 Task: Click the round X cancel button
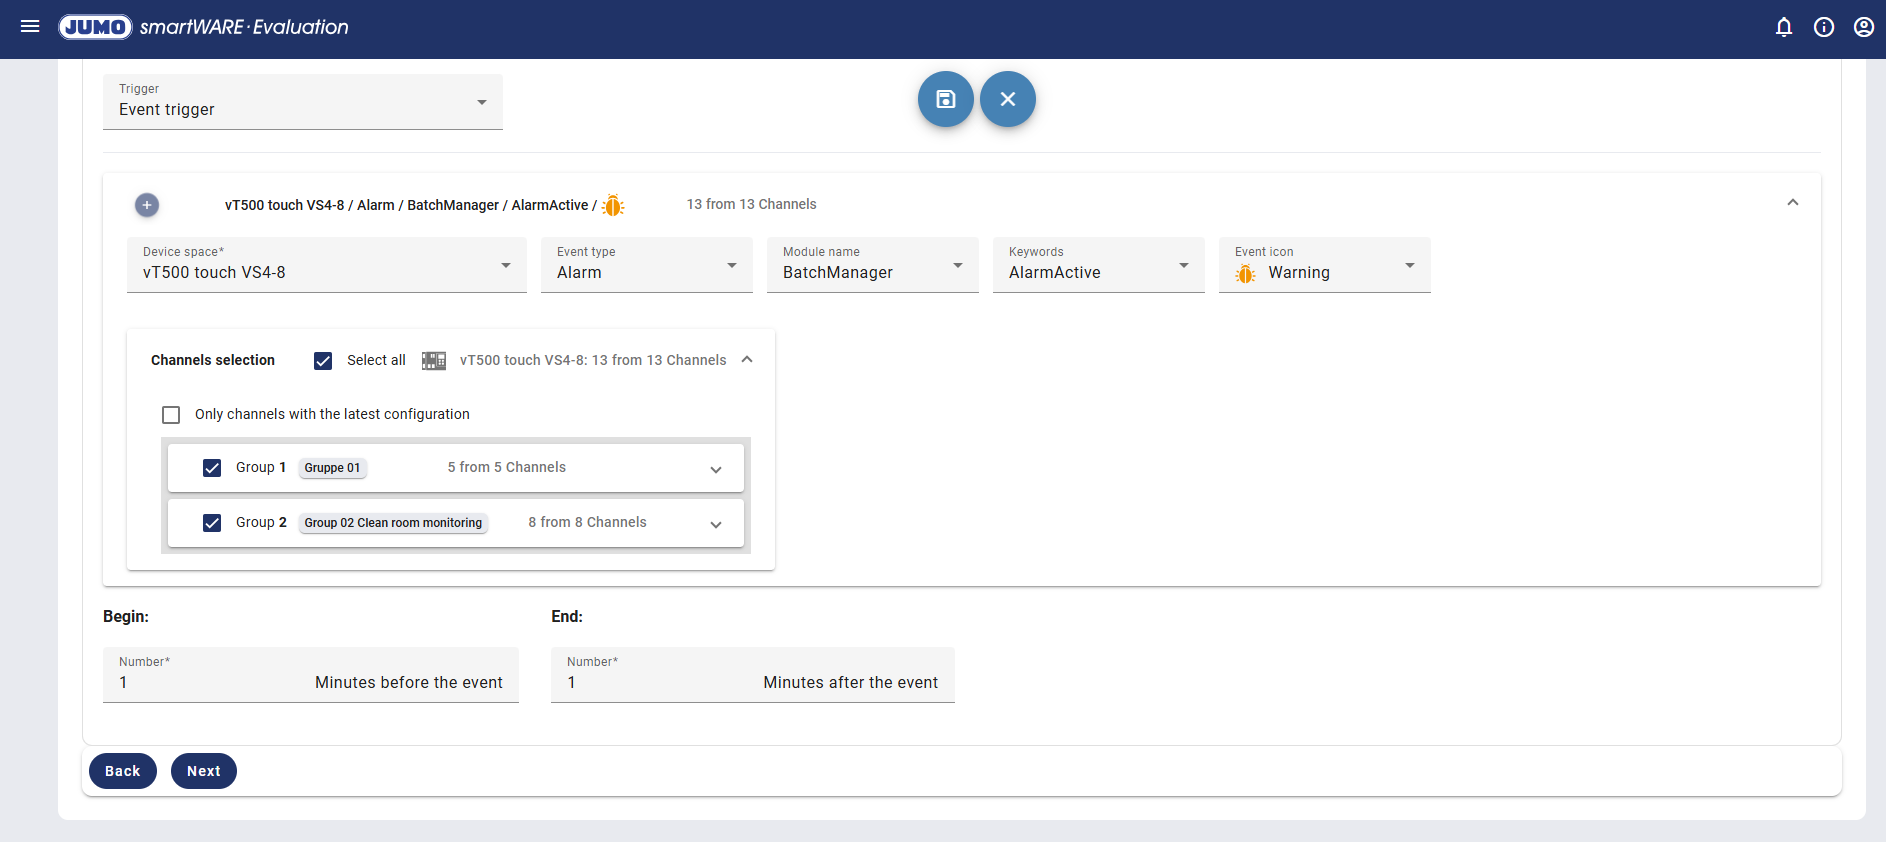pos(1007,99)
